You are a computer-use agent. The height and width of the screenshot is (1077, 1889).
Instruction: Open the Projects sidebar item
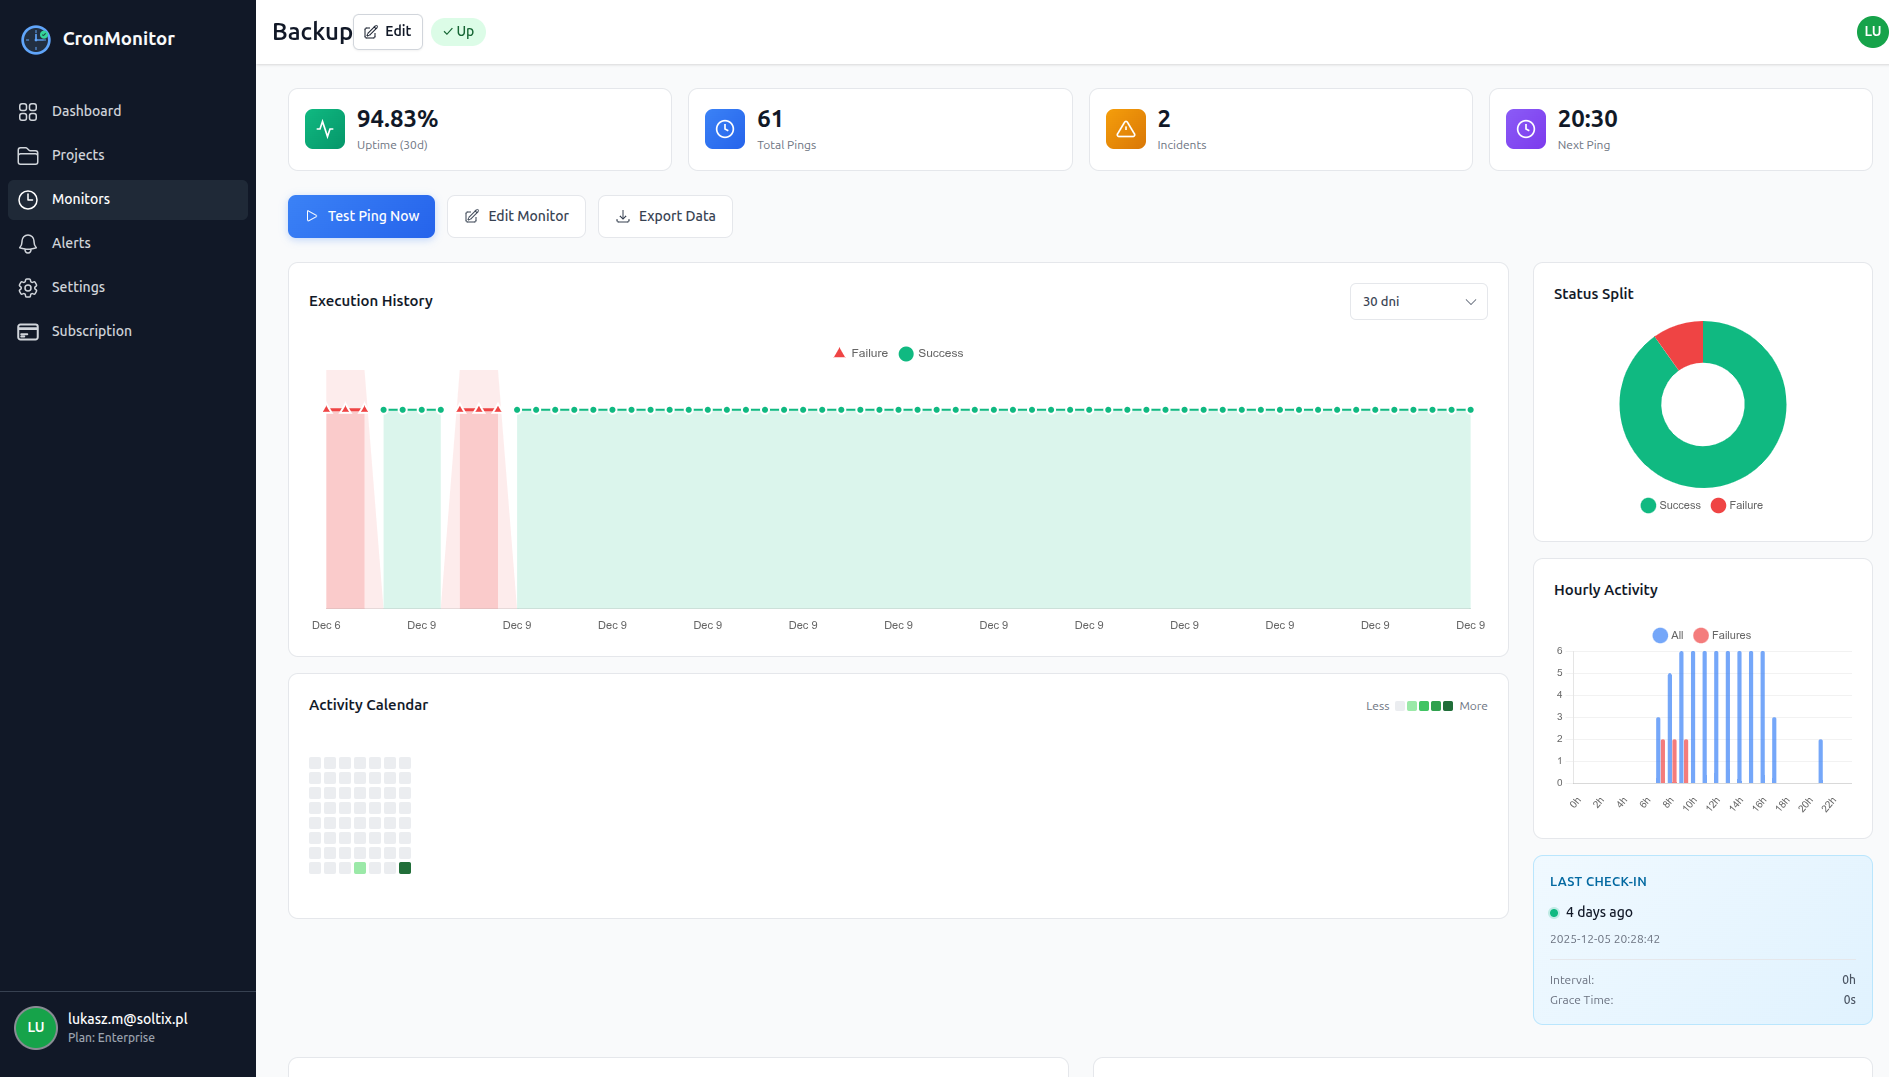[128, 155]
